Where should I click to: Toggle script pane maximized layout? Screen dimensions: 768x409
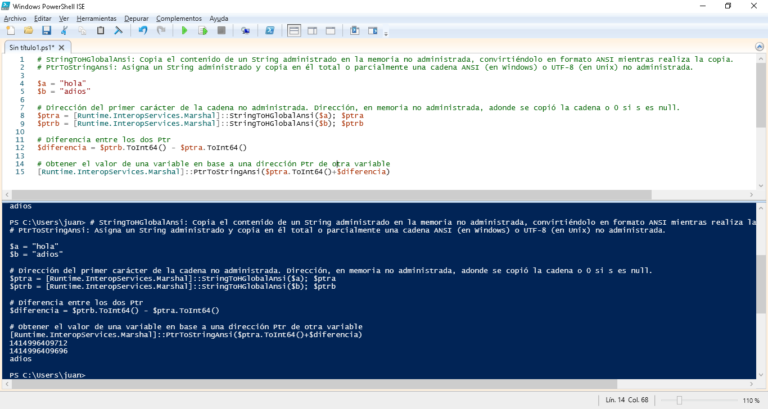[x=330, y=30]
